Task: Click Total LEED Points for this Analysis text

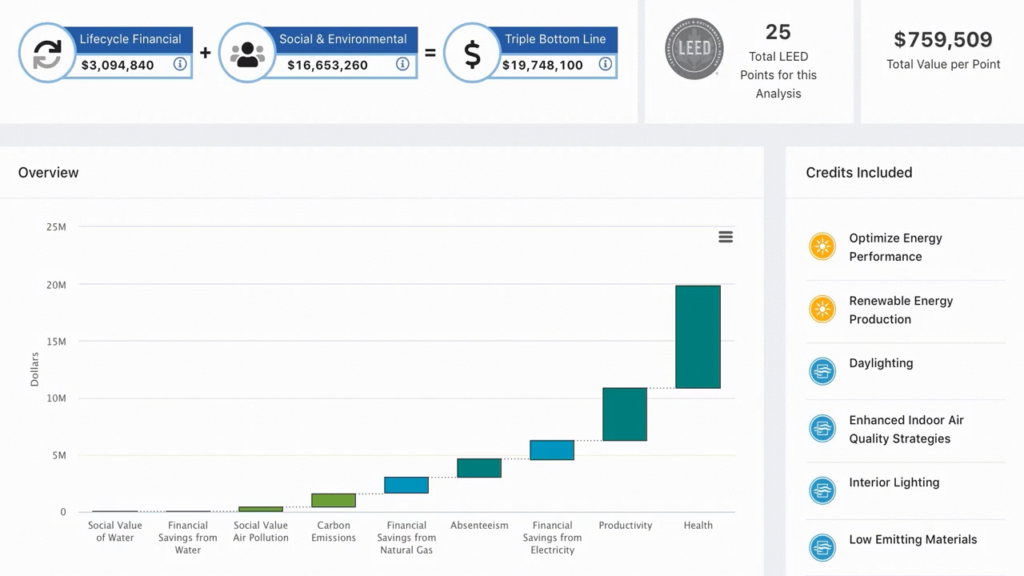Action: [778, 75]
